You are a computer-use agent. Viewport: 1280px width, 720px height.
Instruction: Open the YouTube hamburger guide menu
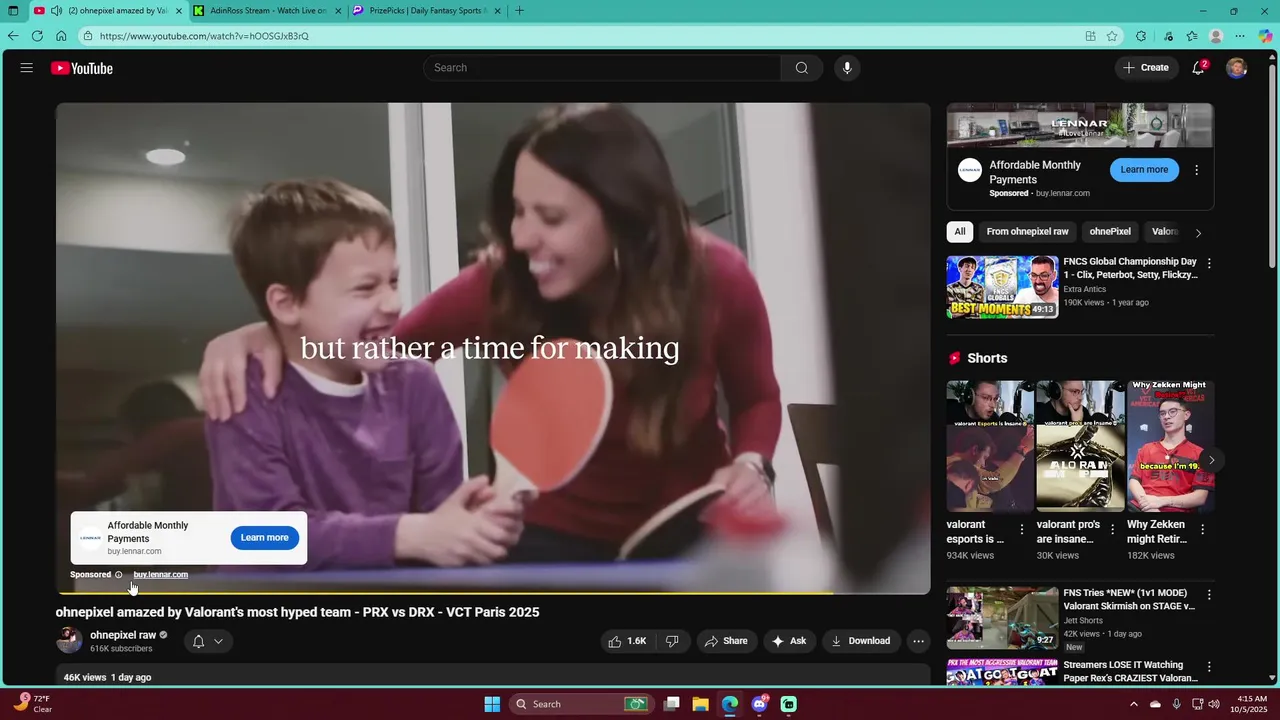(27, 68)
